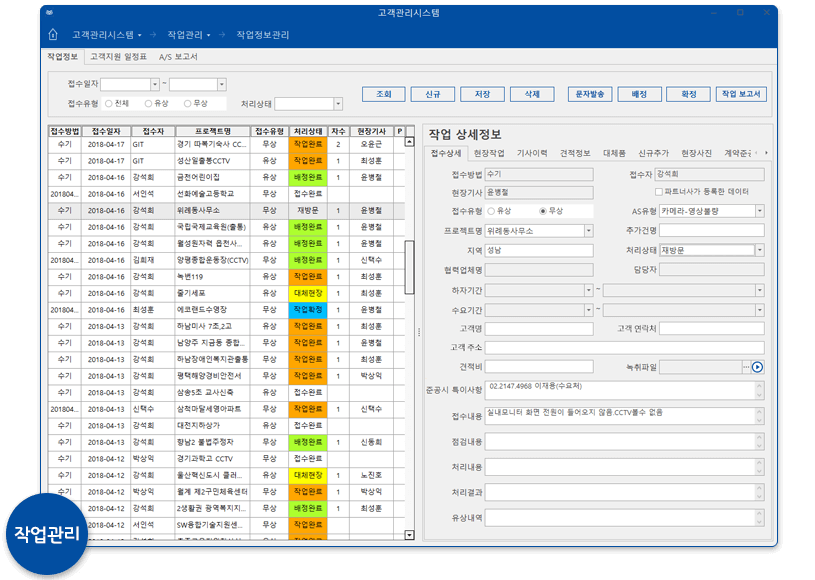Click the 삭제 delete button
The image size is (815, 580).
(532, 94)
